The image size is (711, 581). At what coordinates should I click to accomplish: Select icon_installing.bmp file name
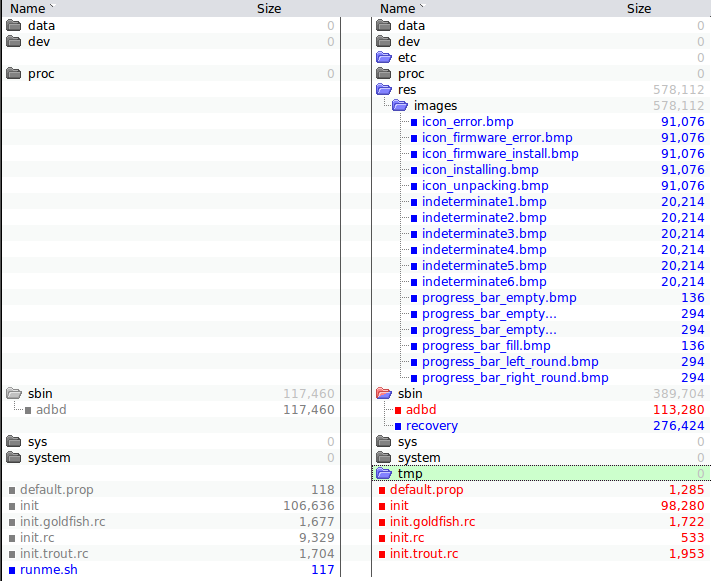tap(480, 170)
